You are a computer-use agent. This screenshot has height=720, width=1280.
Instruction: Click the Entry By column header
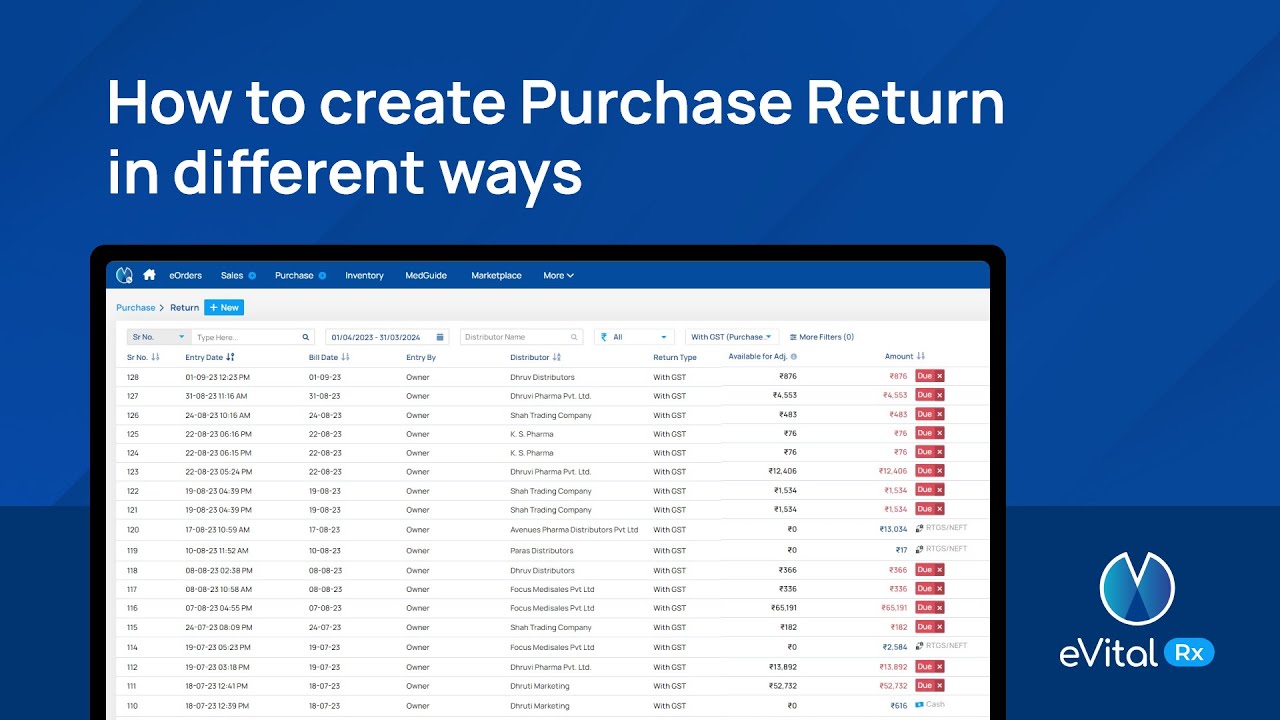pyautogui.click(x=421, y=357)
